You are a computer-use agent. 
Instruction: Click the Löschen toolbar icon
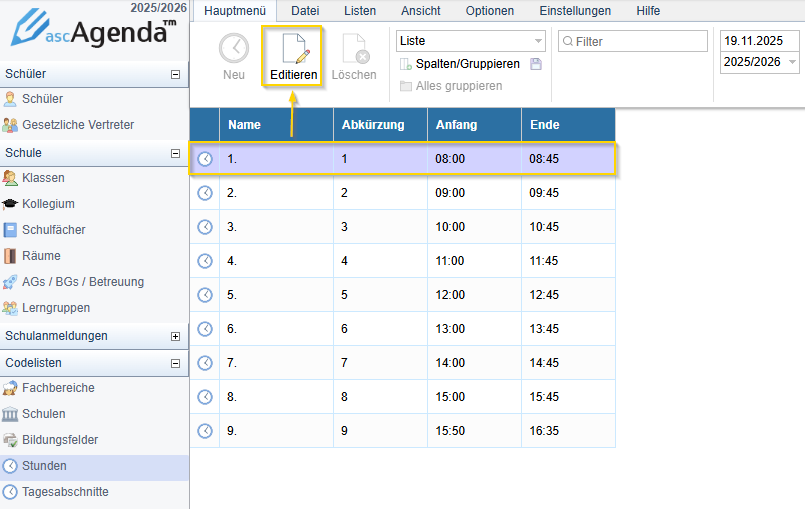tap(354, 49)
